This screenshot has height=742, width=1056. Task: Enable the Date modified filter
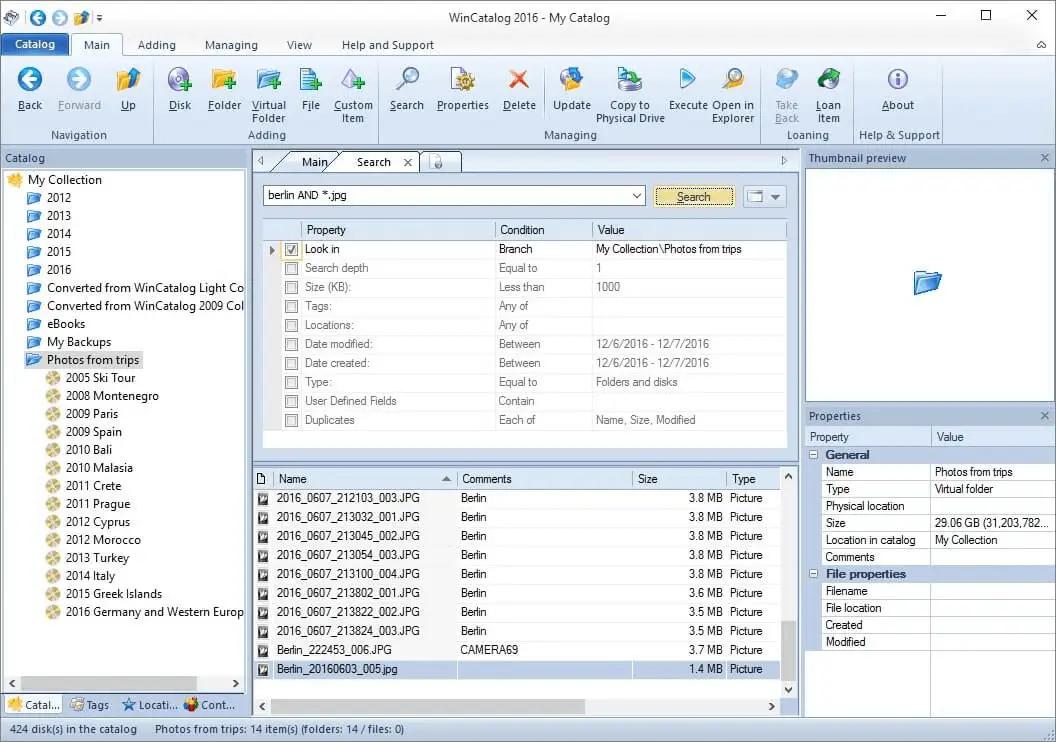(x=291, y=344)
